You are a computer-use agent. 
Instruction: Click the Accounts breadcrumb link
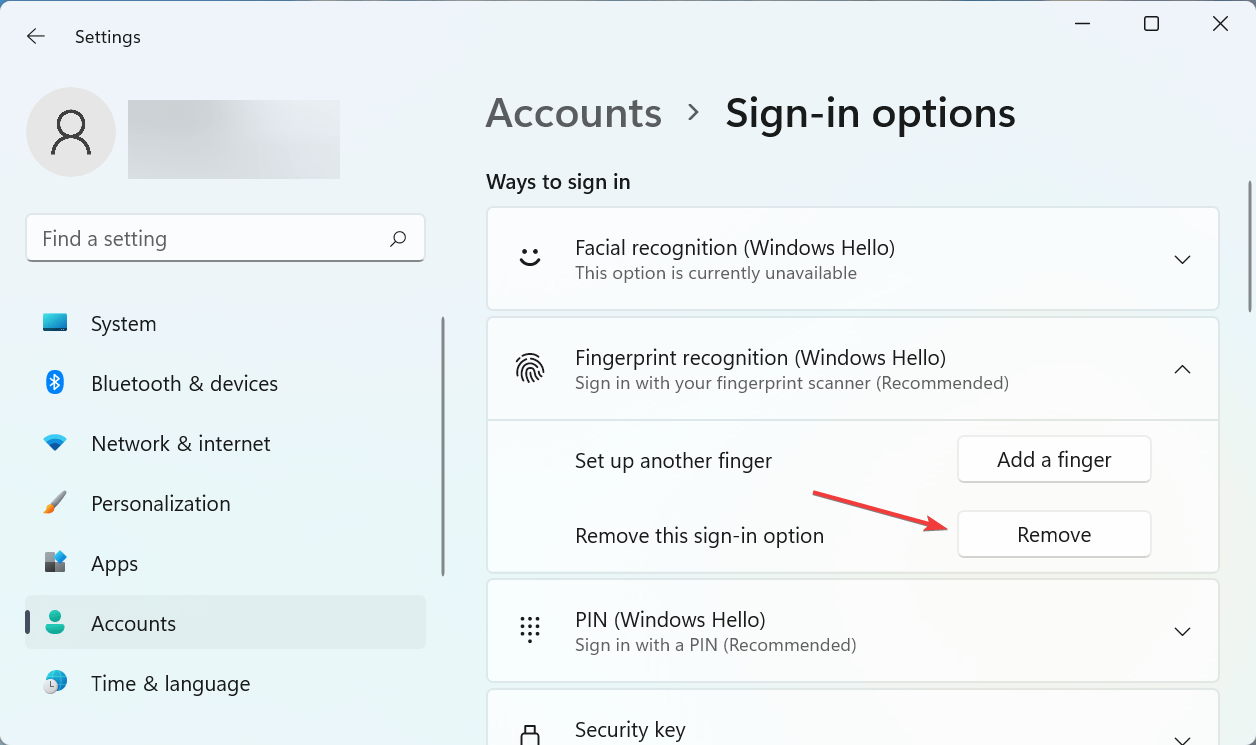[x=573, y=113]
